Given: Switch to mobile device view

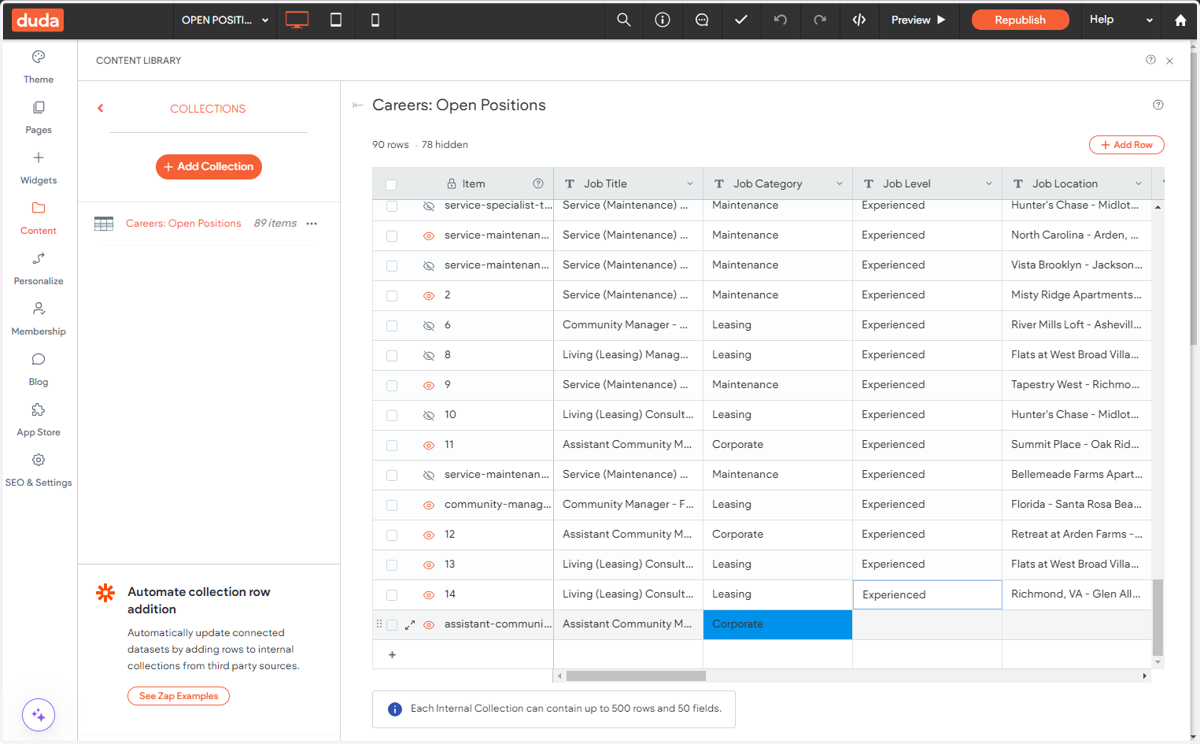Looking at the screenshot, I should click(375, 20).
